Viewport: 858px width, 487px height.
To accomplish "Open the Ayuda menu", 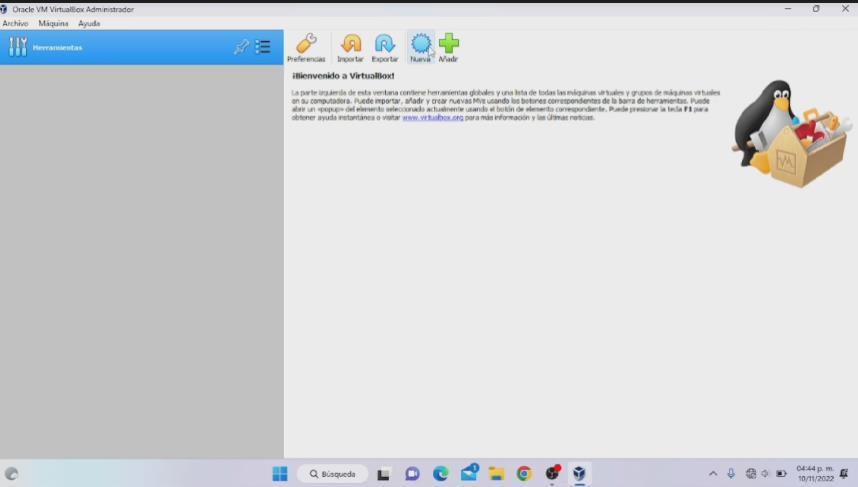I will tap(89, 24).
